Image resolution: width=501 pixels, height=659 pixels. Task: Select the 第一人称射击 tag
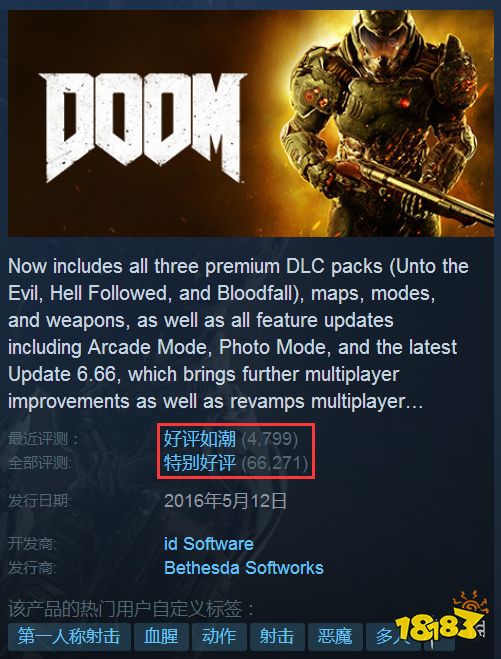point(69,636)
